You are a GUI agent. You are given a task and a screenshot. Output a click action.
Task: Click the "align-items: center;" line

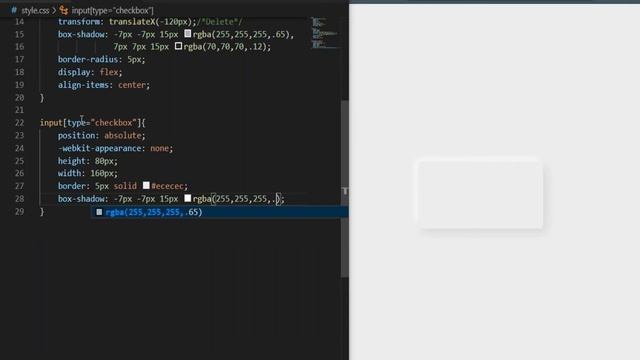point(104,85)
